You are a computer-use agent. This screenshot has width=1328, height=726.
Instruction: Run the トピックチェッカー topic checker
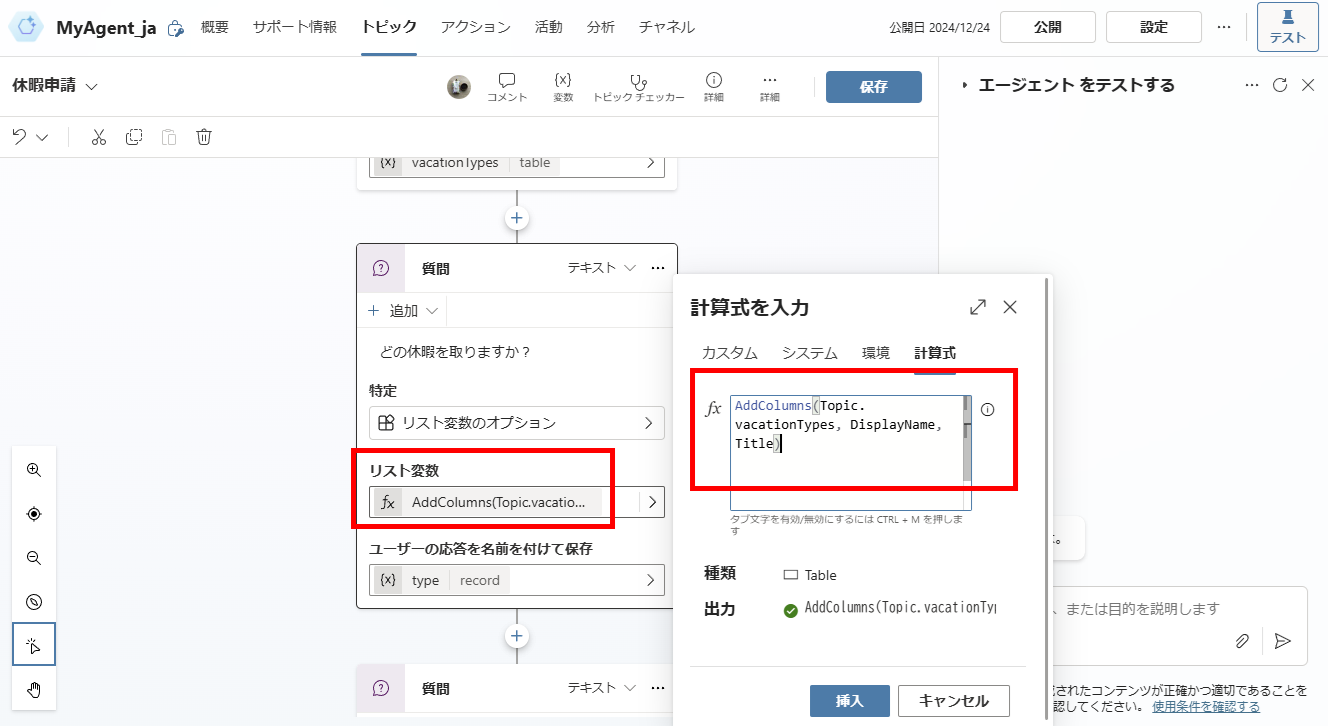[638, 86]
